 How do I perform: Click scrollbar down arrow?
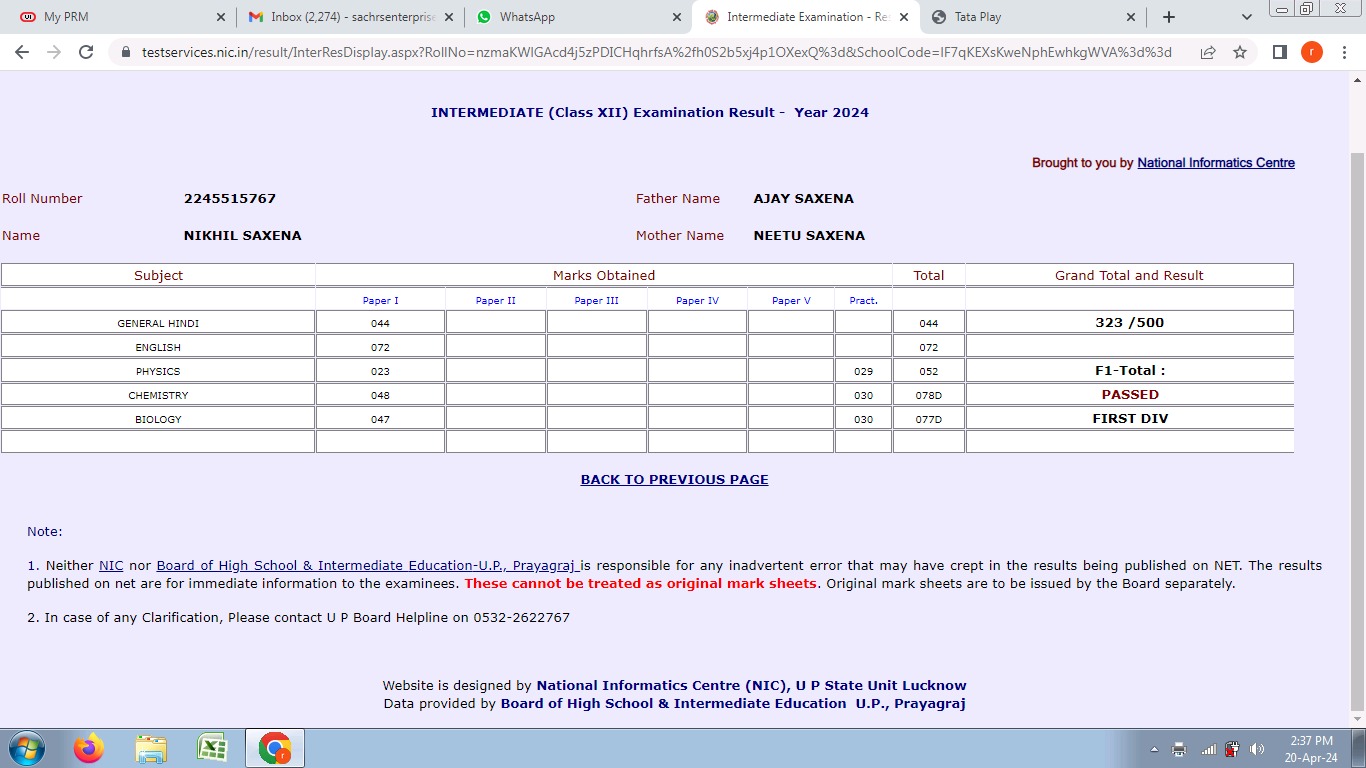point(1357,719)
